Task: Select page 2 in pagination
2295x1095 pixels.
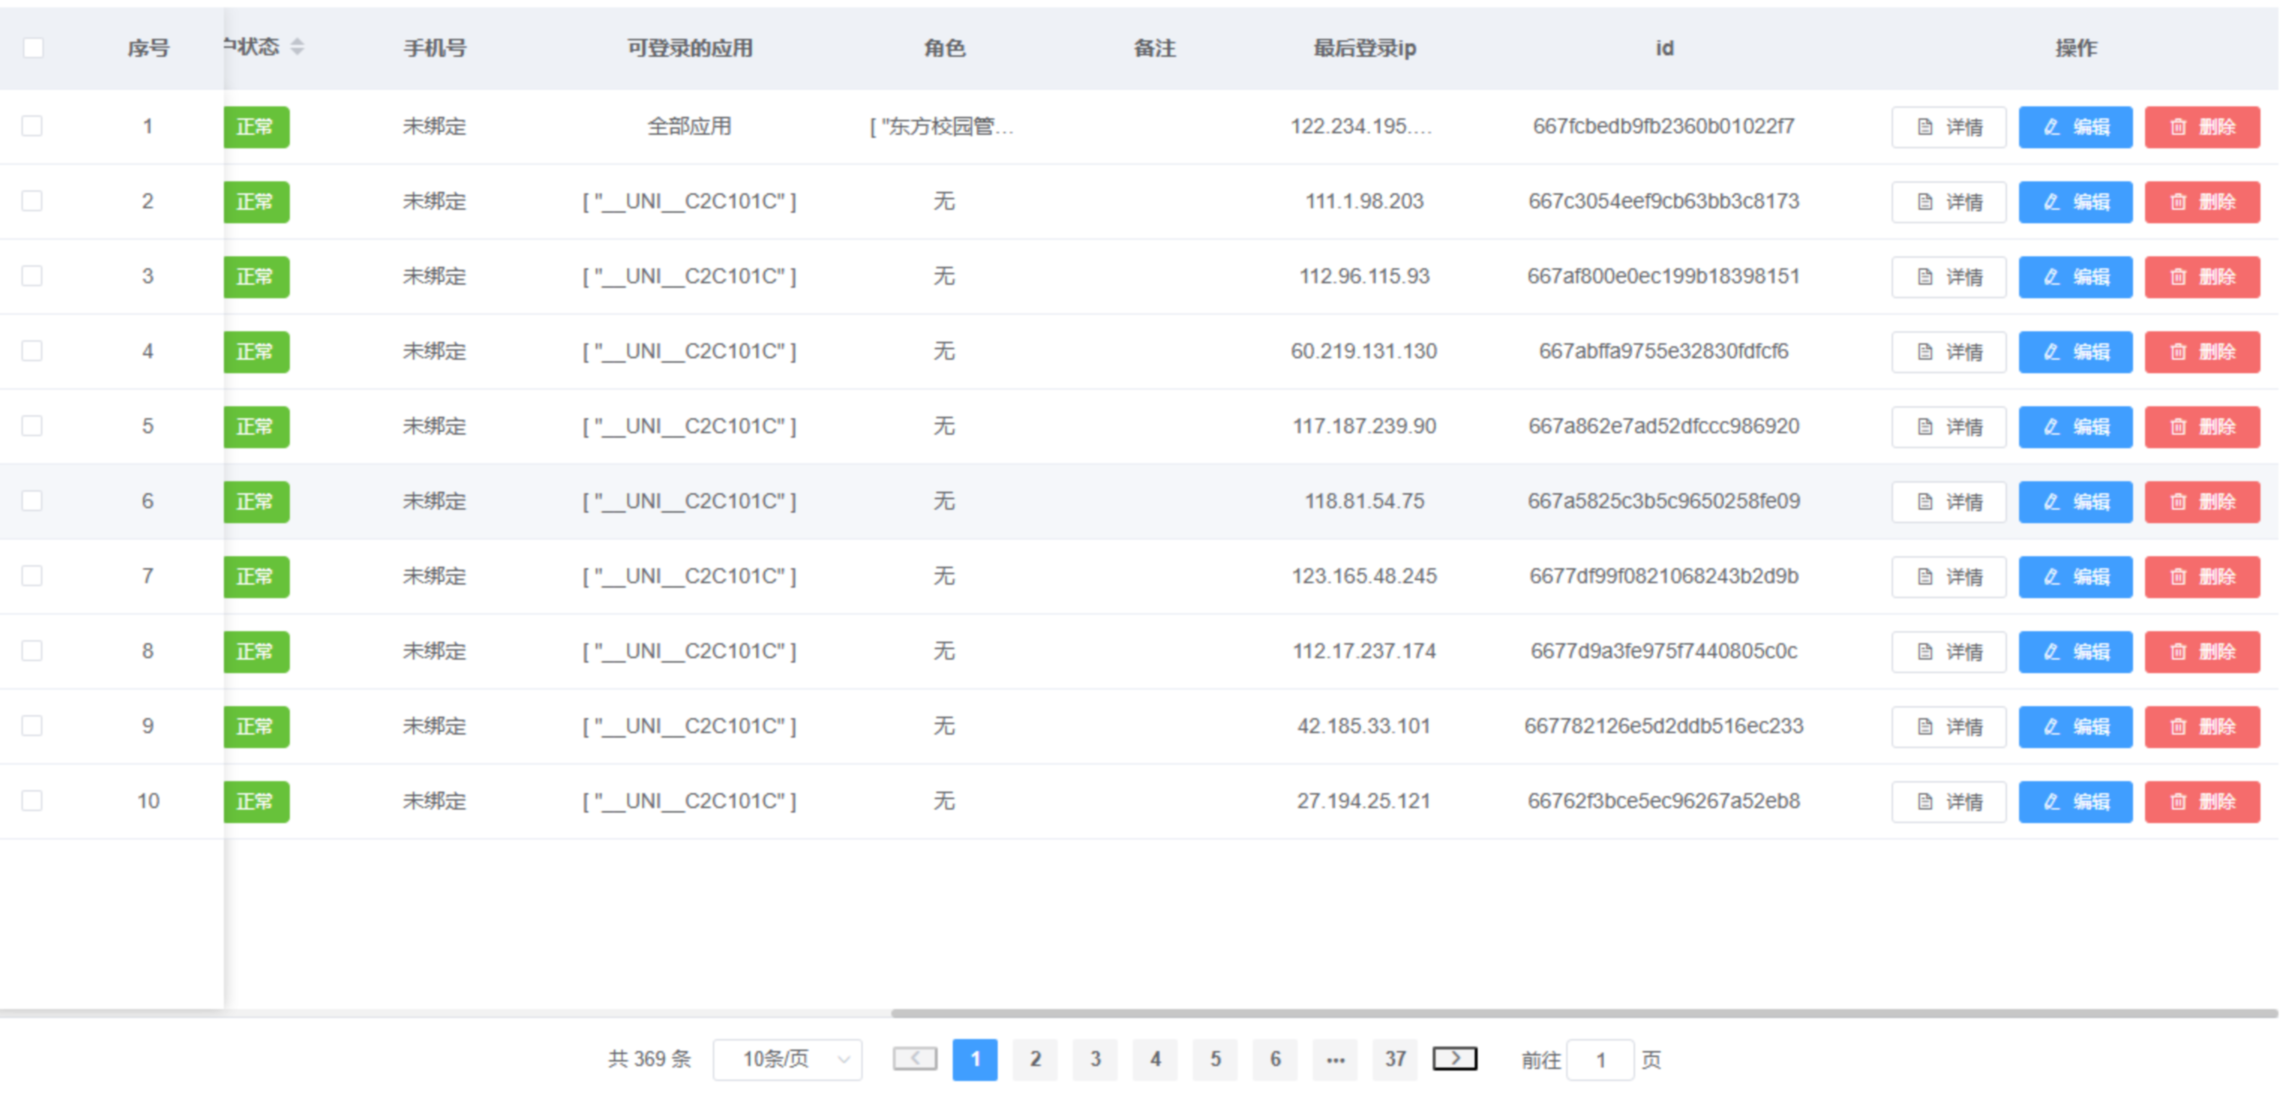Action: pos(1035,1059)
